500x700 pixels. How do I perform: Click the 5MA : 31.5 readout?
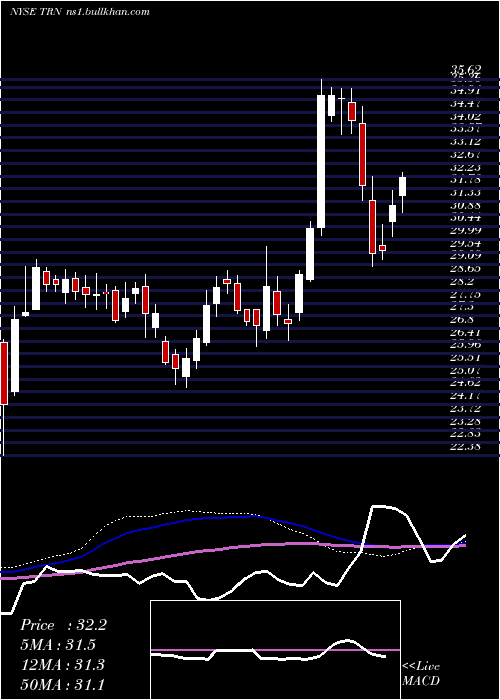58,645
